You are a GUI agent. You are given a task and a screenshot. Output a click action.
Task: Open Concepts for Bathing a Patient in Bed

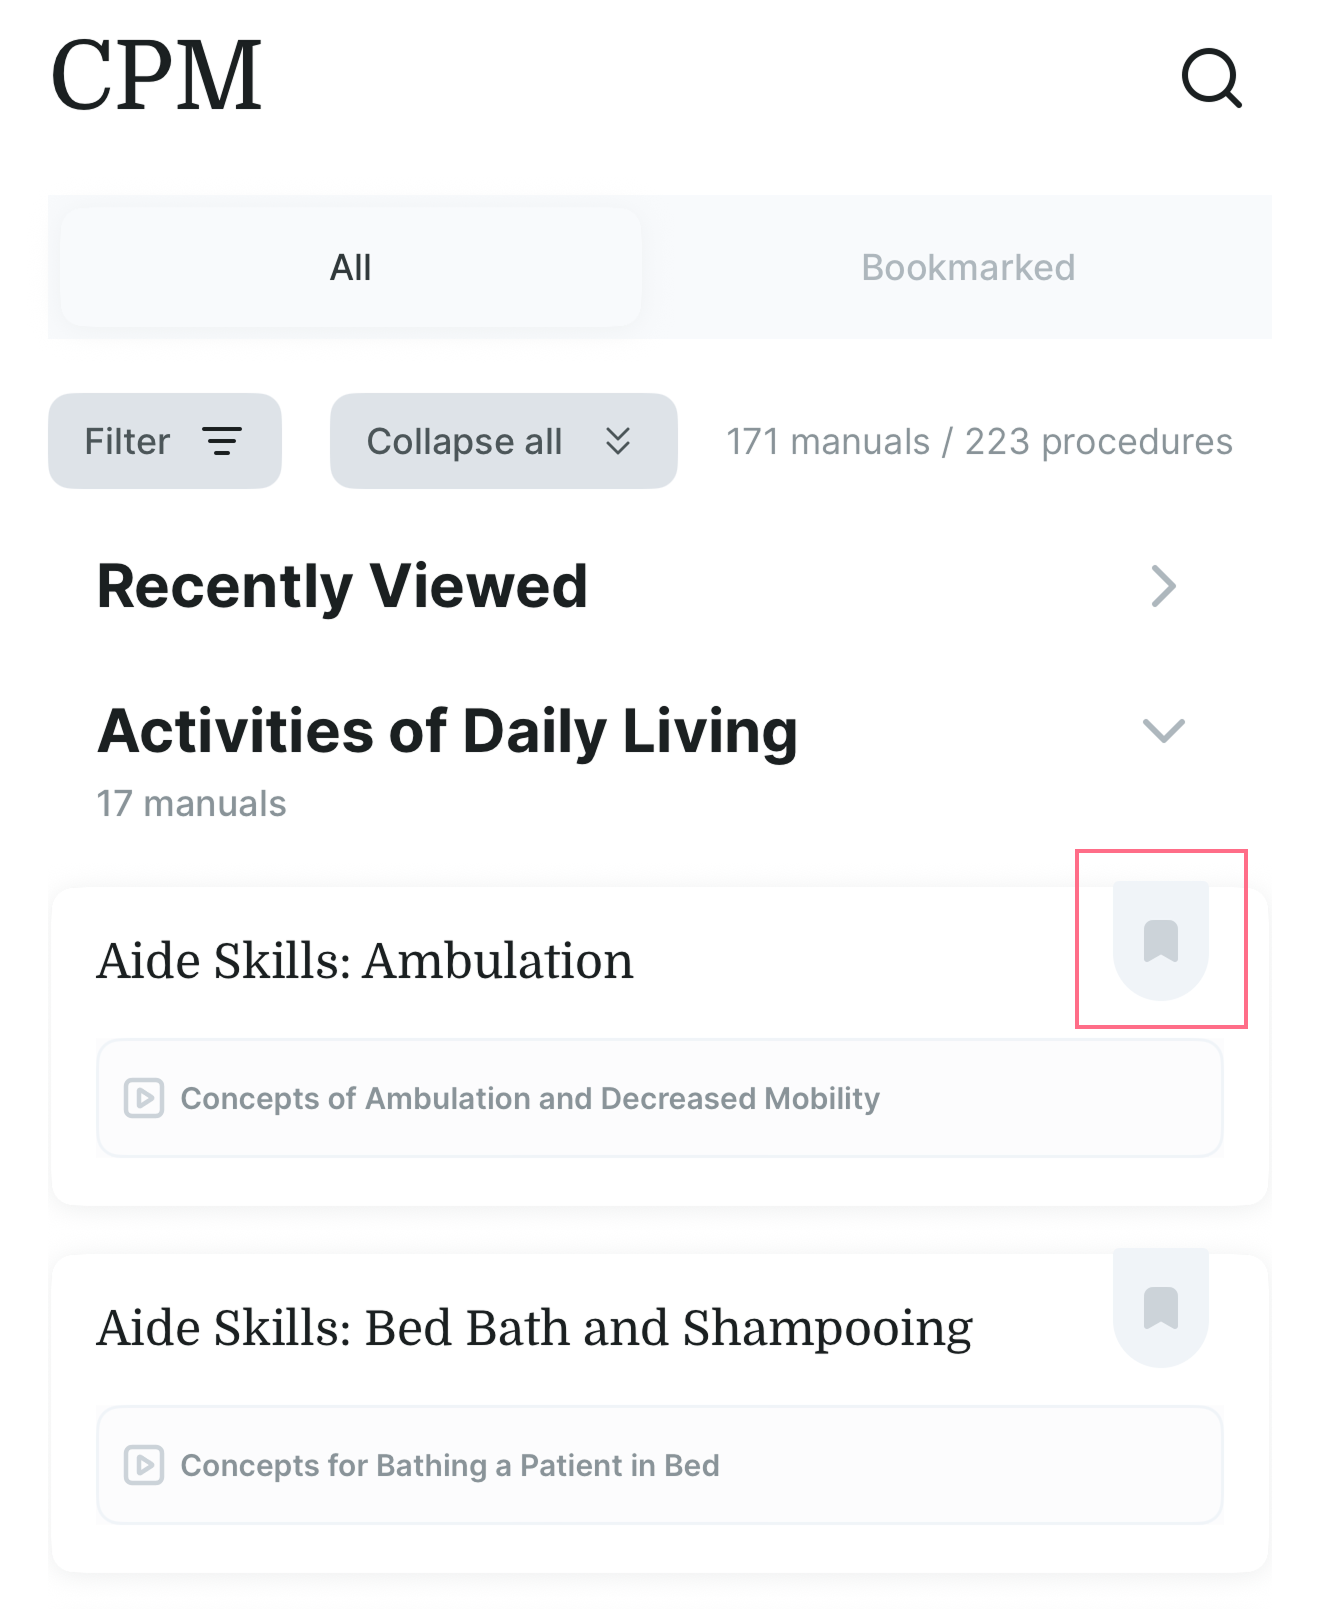[x=450, y=1465]
